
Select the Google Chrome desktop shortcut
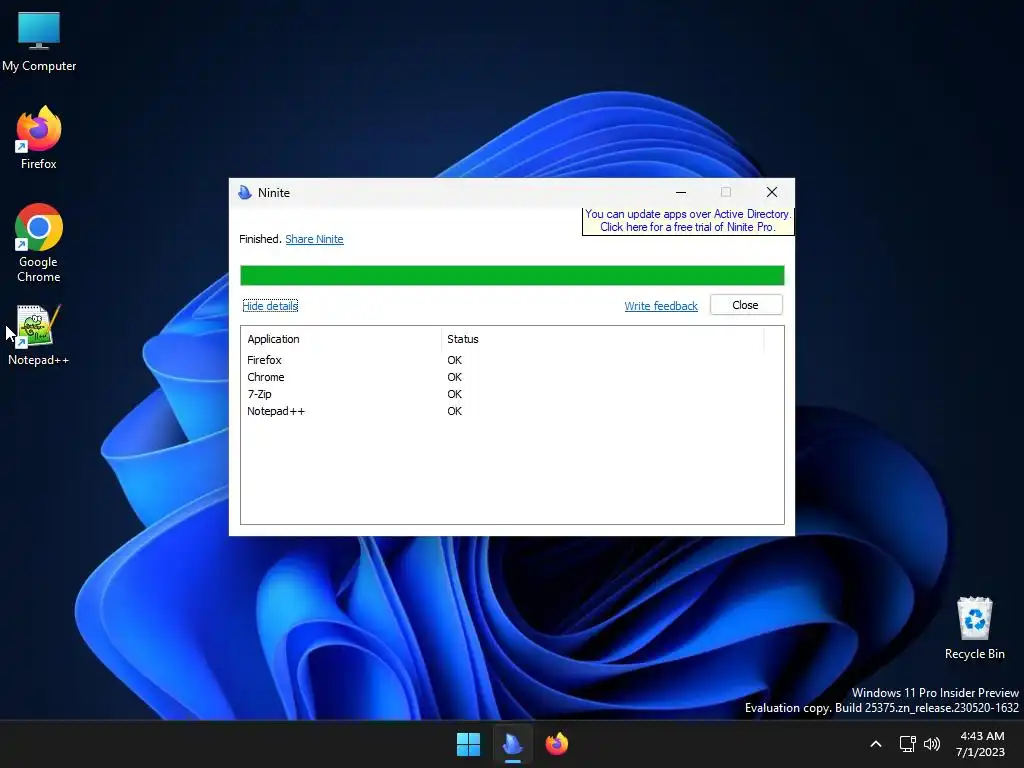(x=39, y=243)
